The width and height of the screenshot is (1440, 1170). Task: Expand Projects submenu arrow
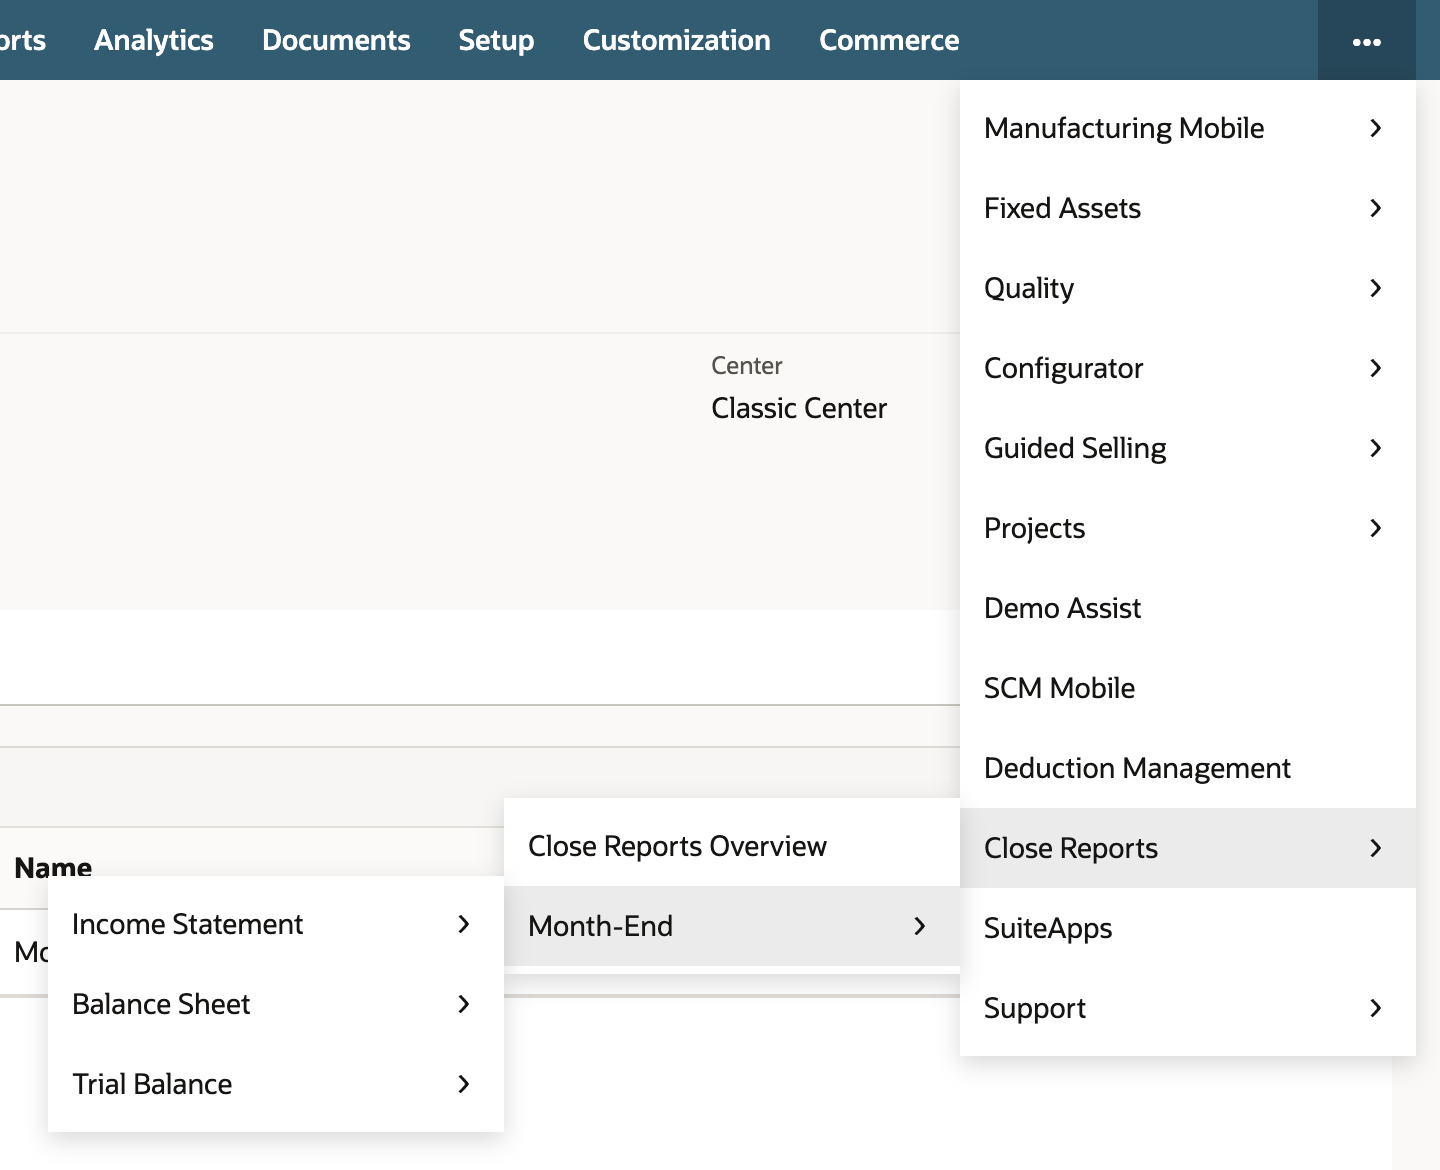[1376, 528]
